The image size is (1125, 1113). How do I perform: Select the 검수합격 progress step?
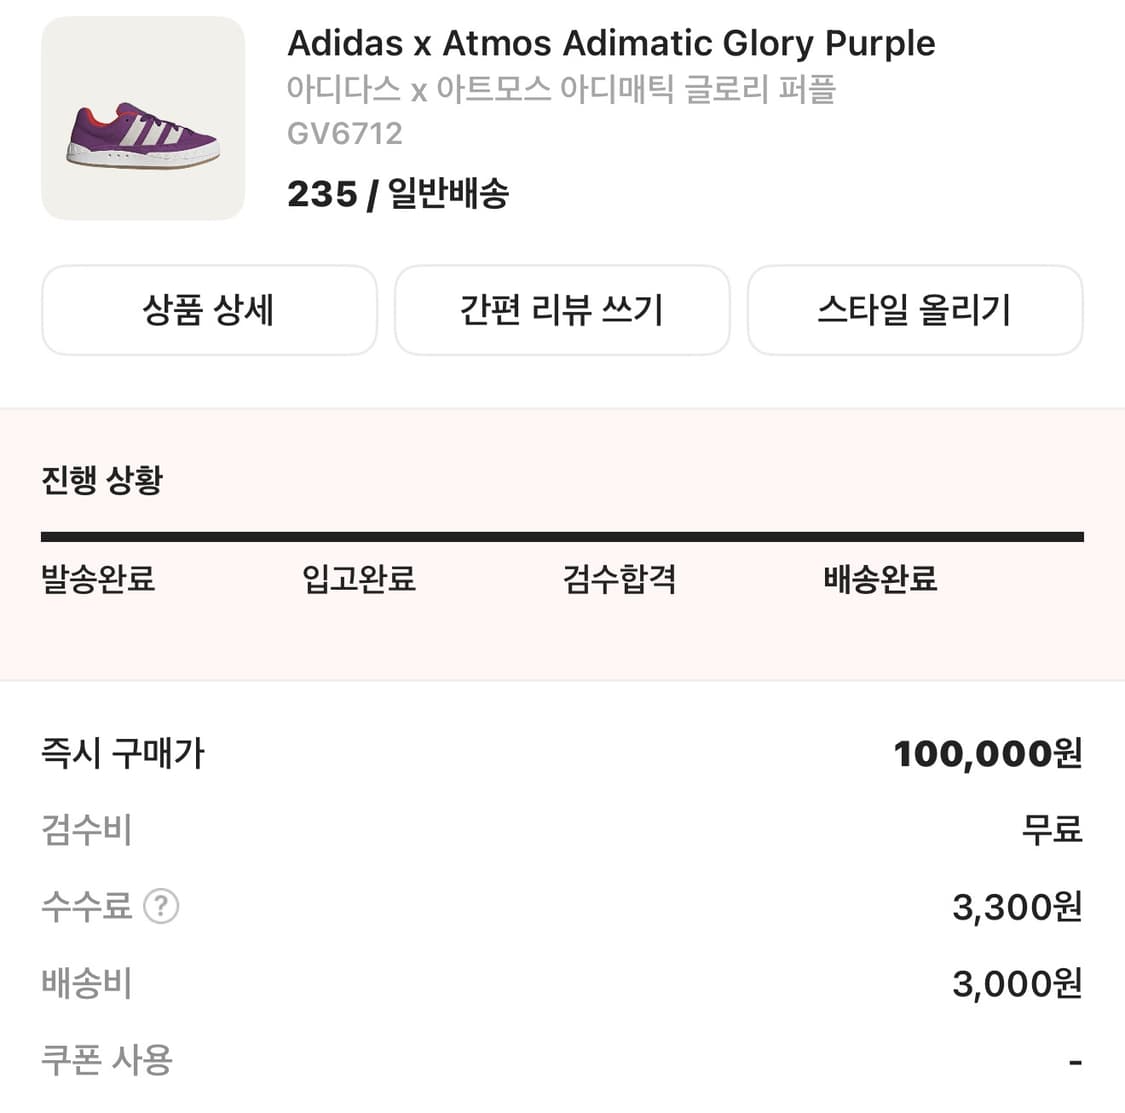pyautogui.click(x=620, y=579)
